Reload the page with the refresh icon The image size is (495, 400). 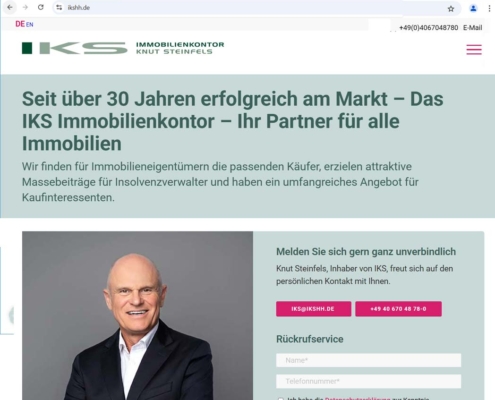click(x=41, y=7)
